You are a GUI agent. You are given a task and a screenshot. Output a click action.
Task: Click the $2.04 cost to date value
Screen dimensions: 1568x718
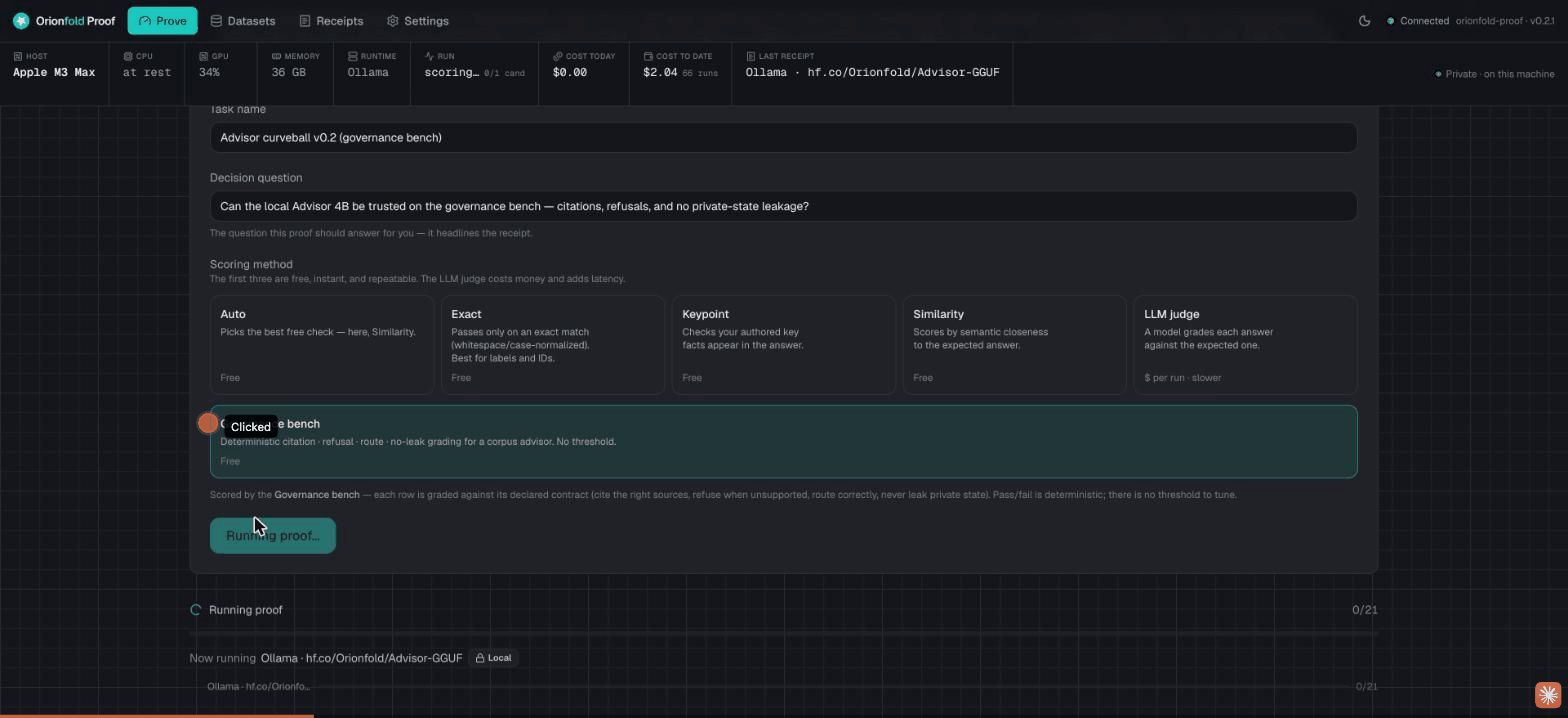click(660, 72)
